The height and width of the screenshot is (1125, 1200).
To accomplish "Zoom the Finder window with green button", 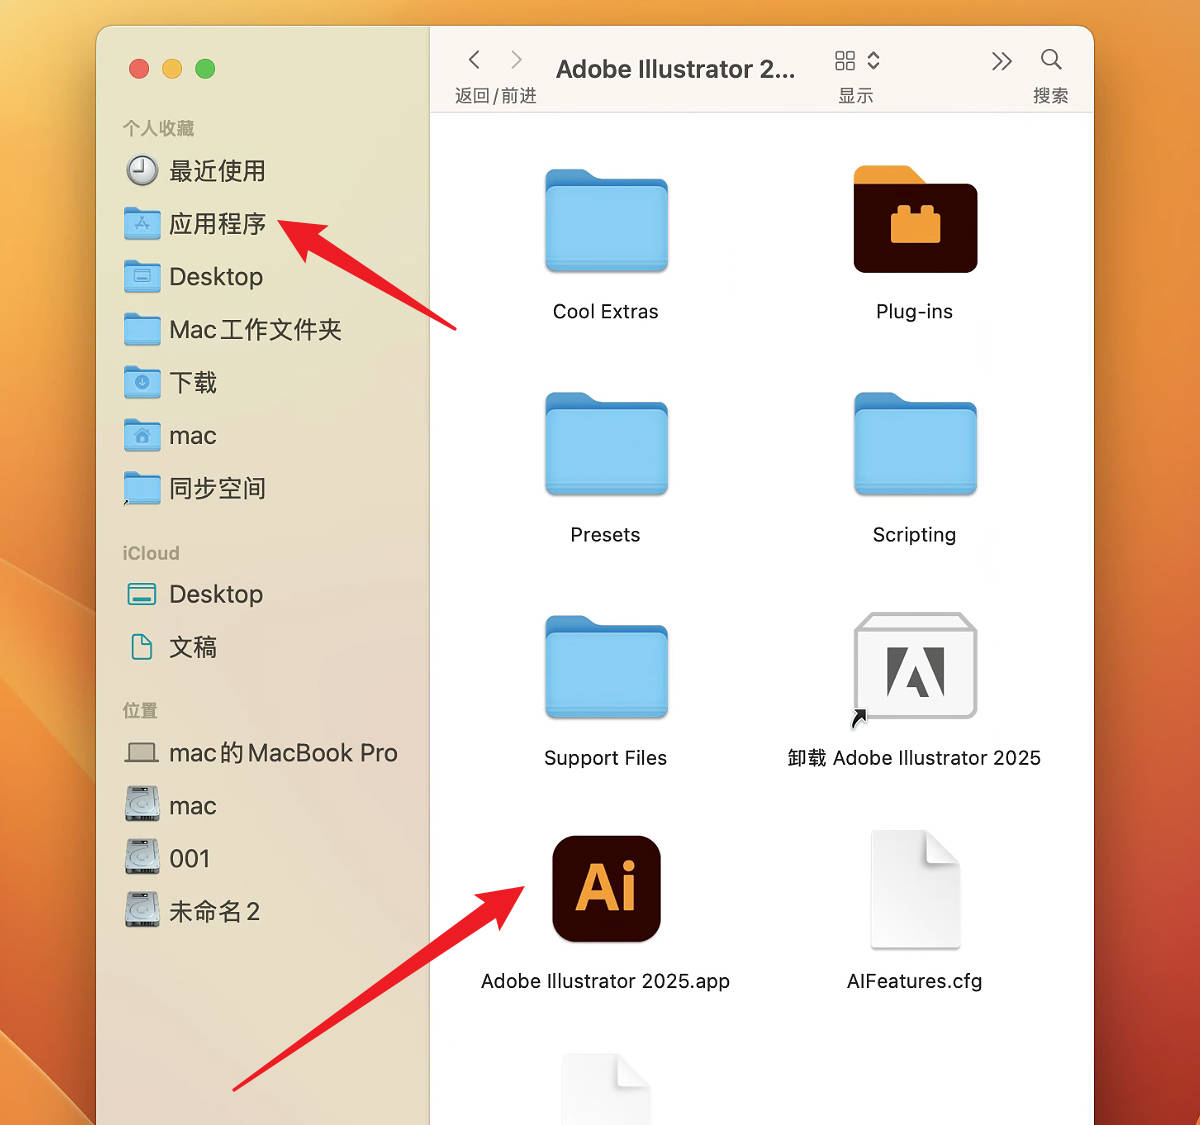I will click(205, 69).
